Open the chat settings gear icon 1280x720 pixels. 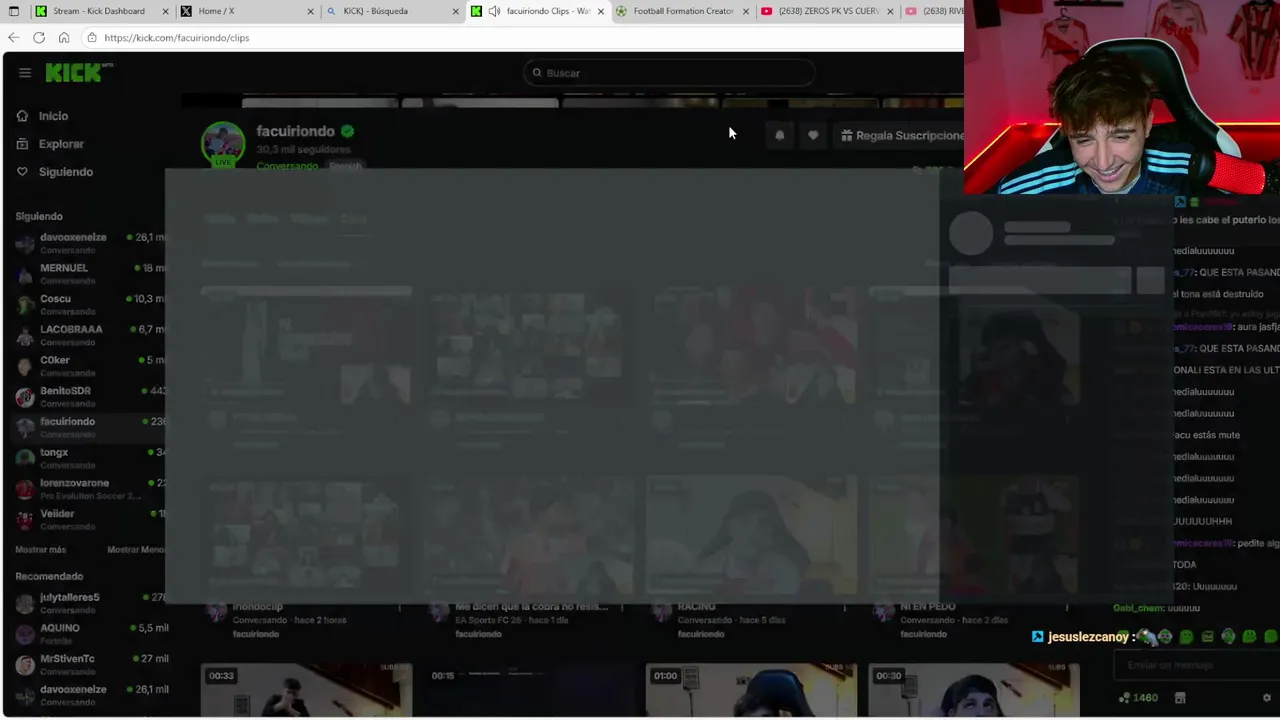coord(1267,698)
